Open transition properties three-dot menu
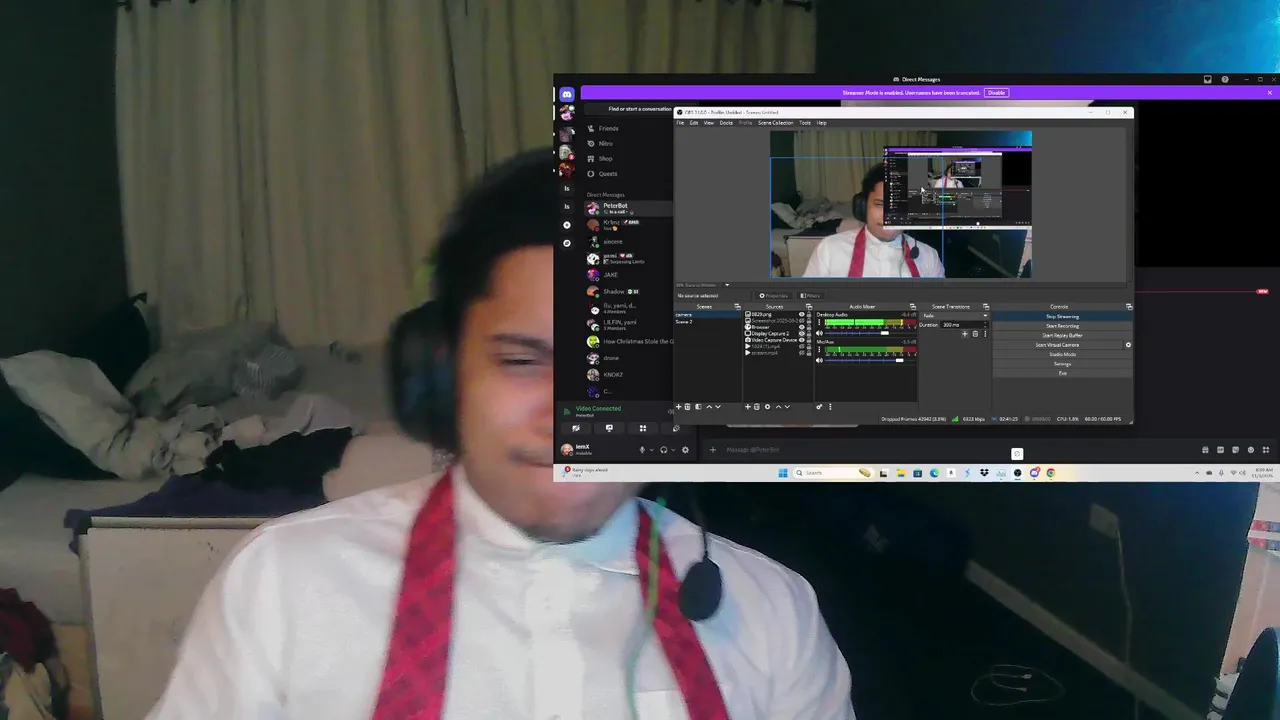Screen dimensions: 1280x720 985,334
